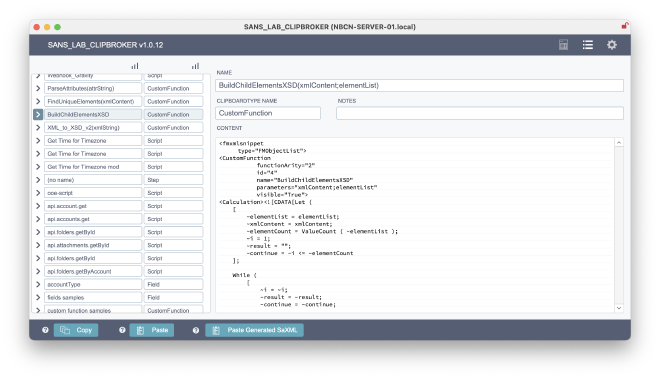Viewport: 660px width, 379px height.
Task: Sort list by type column icon
Action: point(195,66)
